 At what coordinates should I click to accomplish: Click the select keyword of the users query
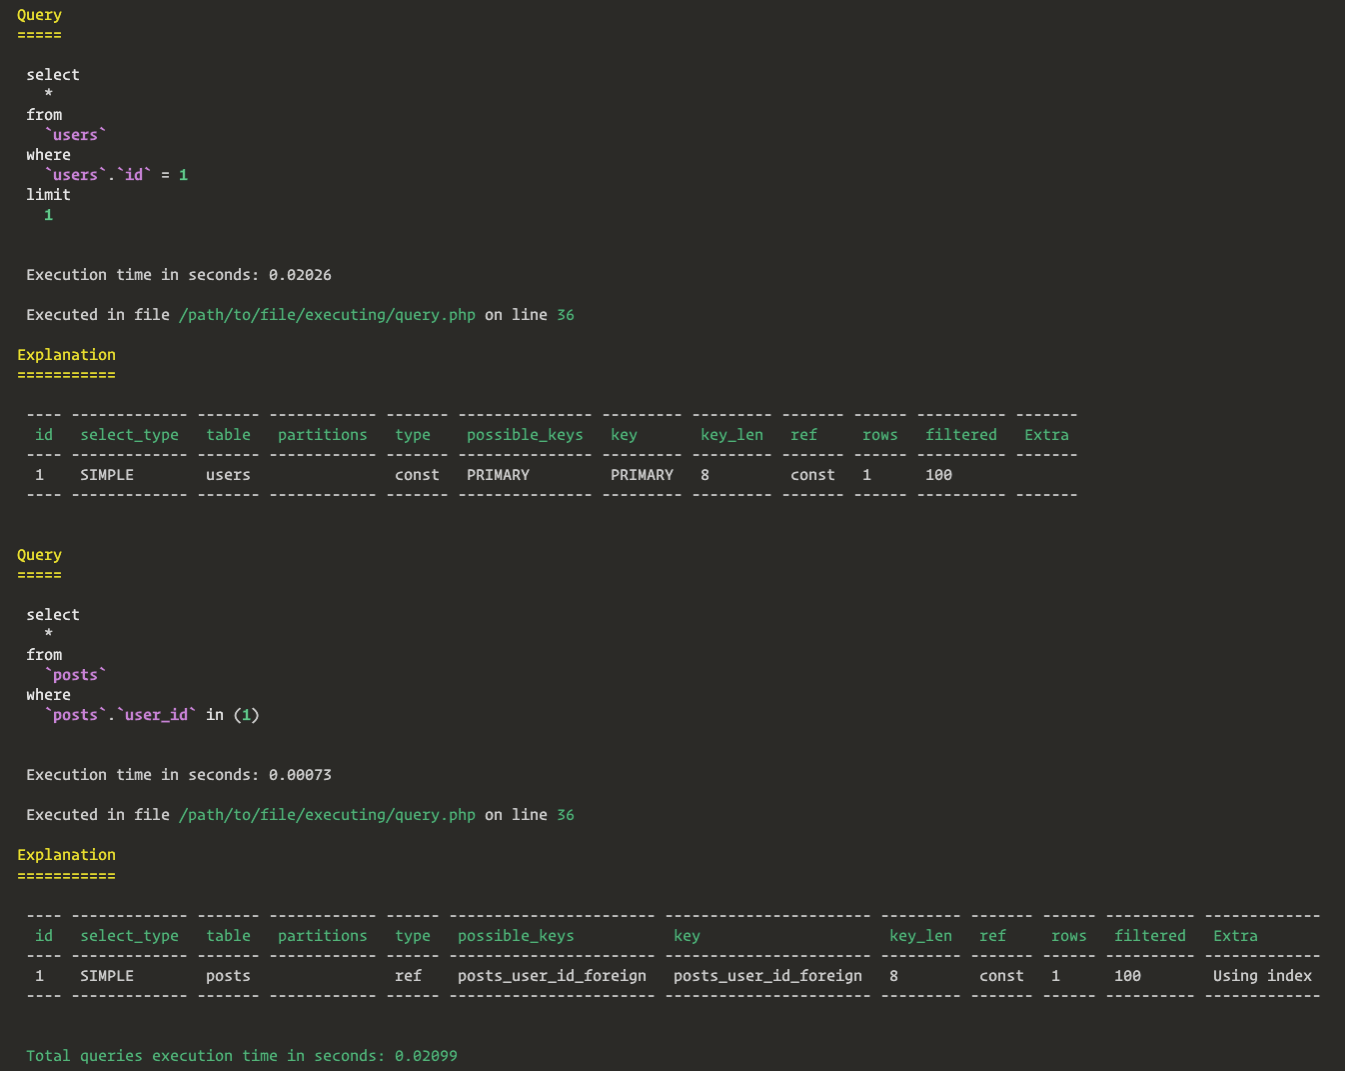[x=53, y=75]
